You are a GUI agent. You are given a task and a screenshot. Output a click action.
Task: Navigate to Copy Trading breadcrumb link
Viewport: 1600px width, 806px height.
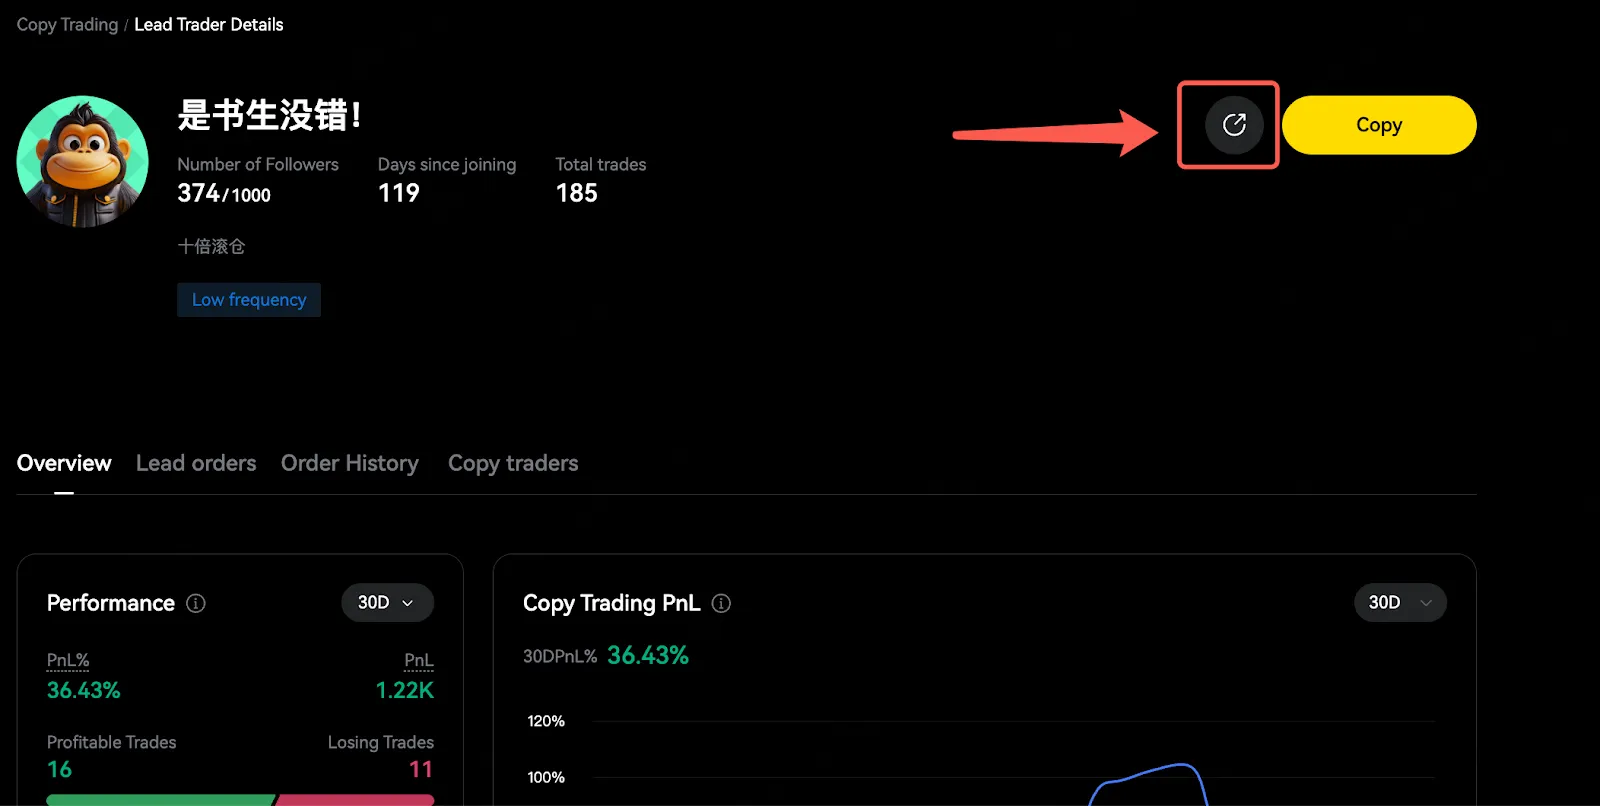[x=67, y=25]
